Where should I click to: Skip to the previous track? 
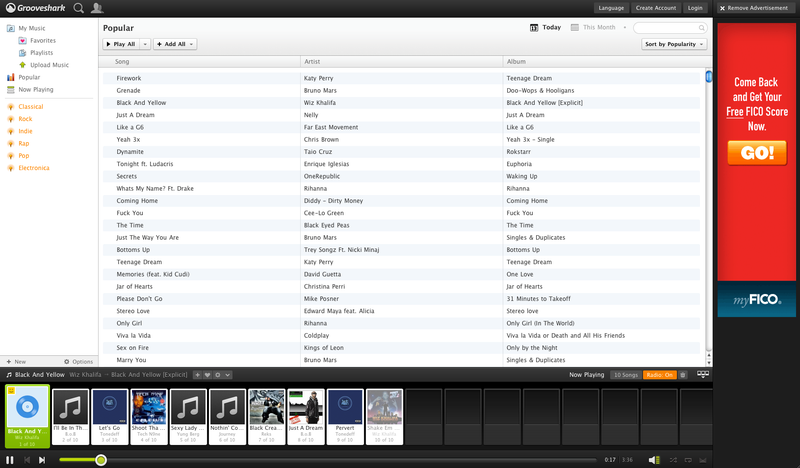27,460
